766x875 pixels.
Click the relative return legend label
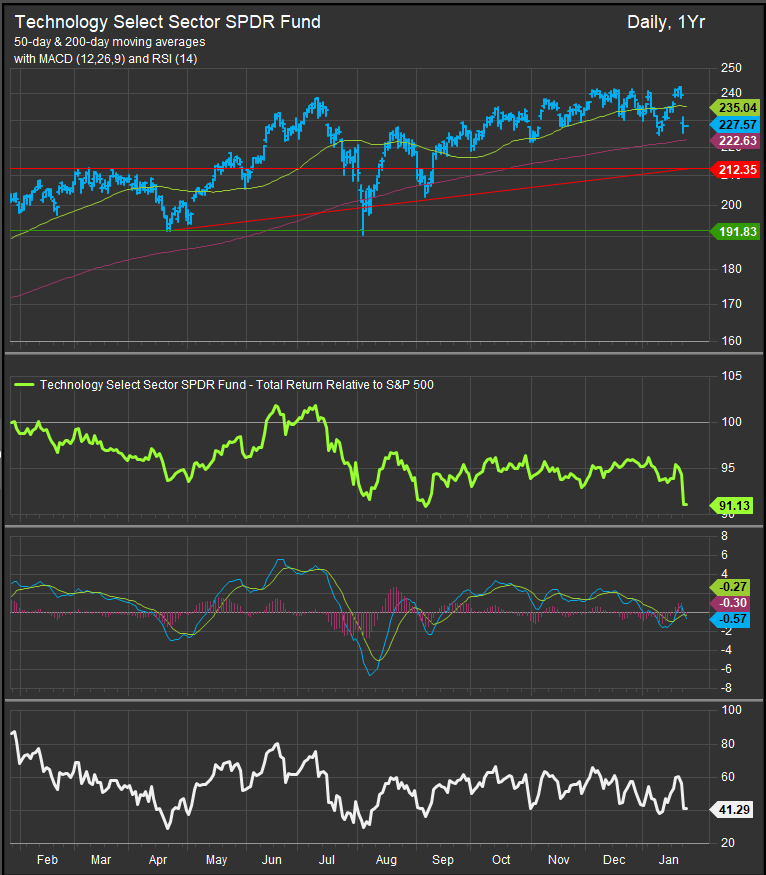point(237,384)
